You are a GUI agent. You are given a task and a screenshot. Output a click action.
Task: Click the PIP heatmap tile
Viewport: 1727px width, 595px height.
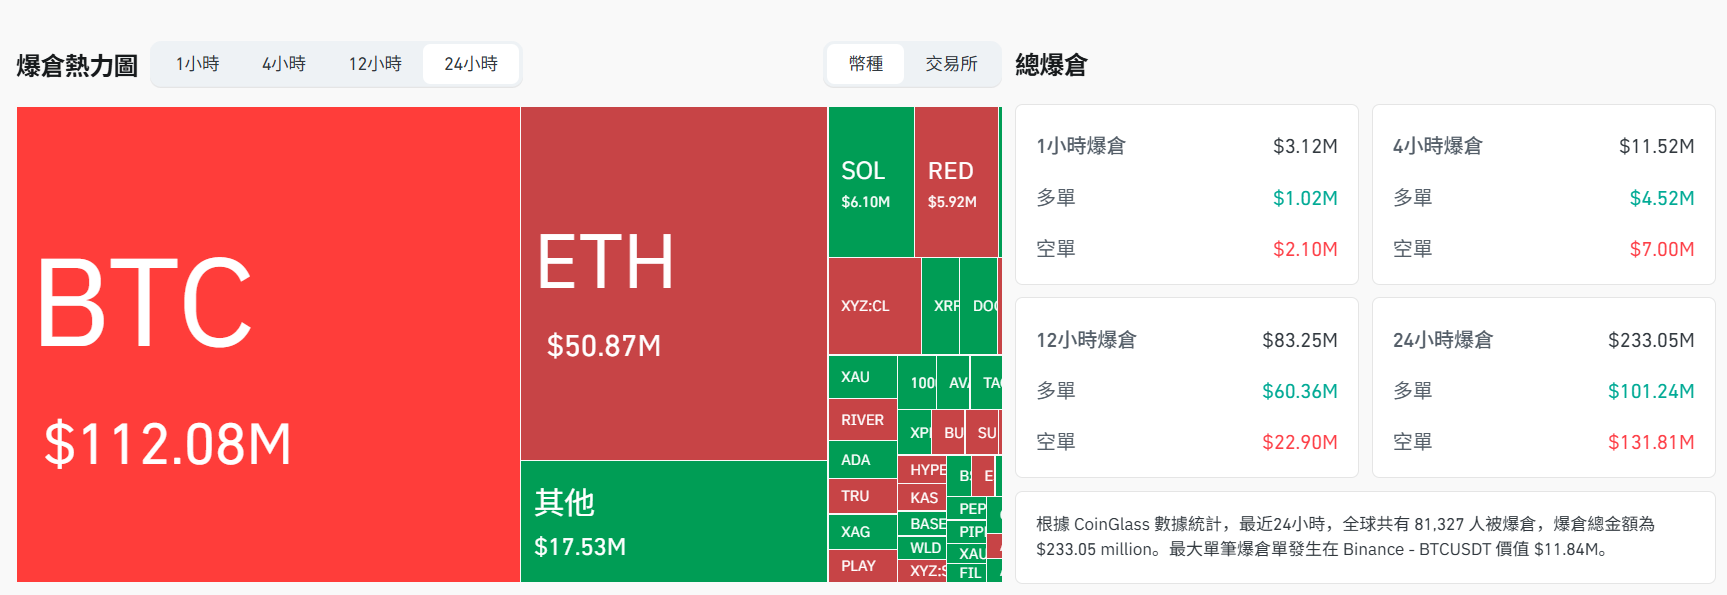click(x=966, y=532)
